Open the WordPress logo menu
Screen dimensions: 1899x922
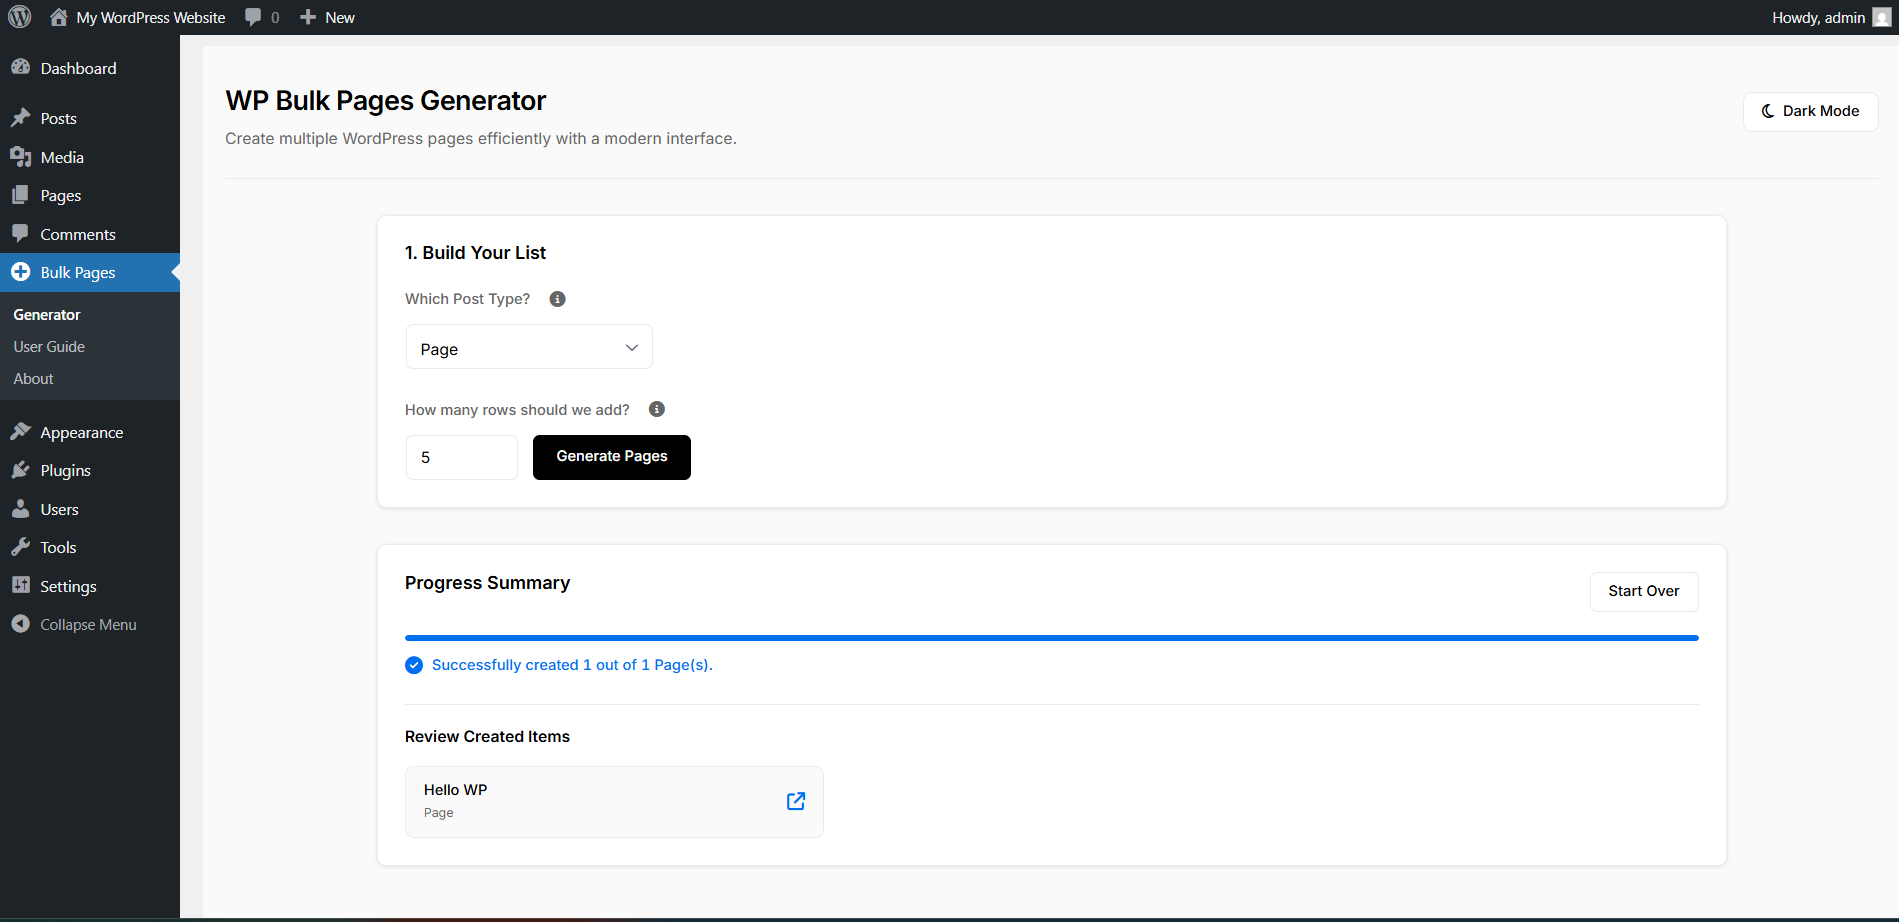pos(20,17)
